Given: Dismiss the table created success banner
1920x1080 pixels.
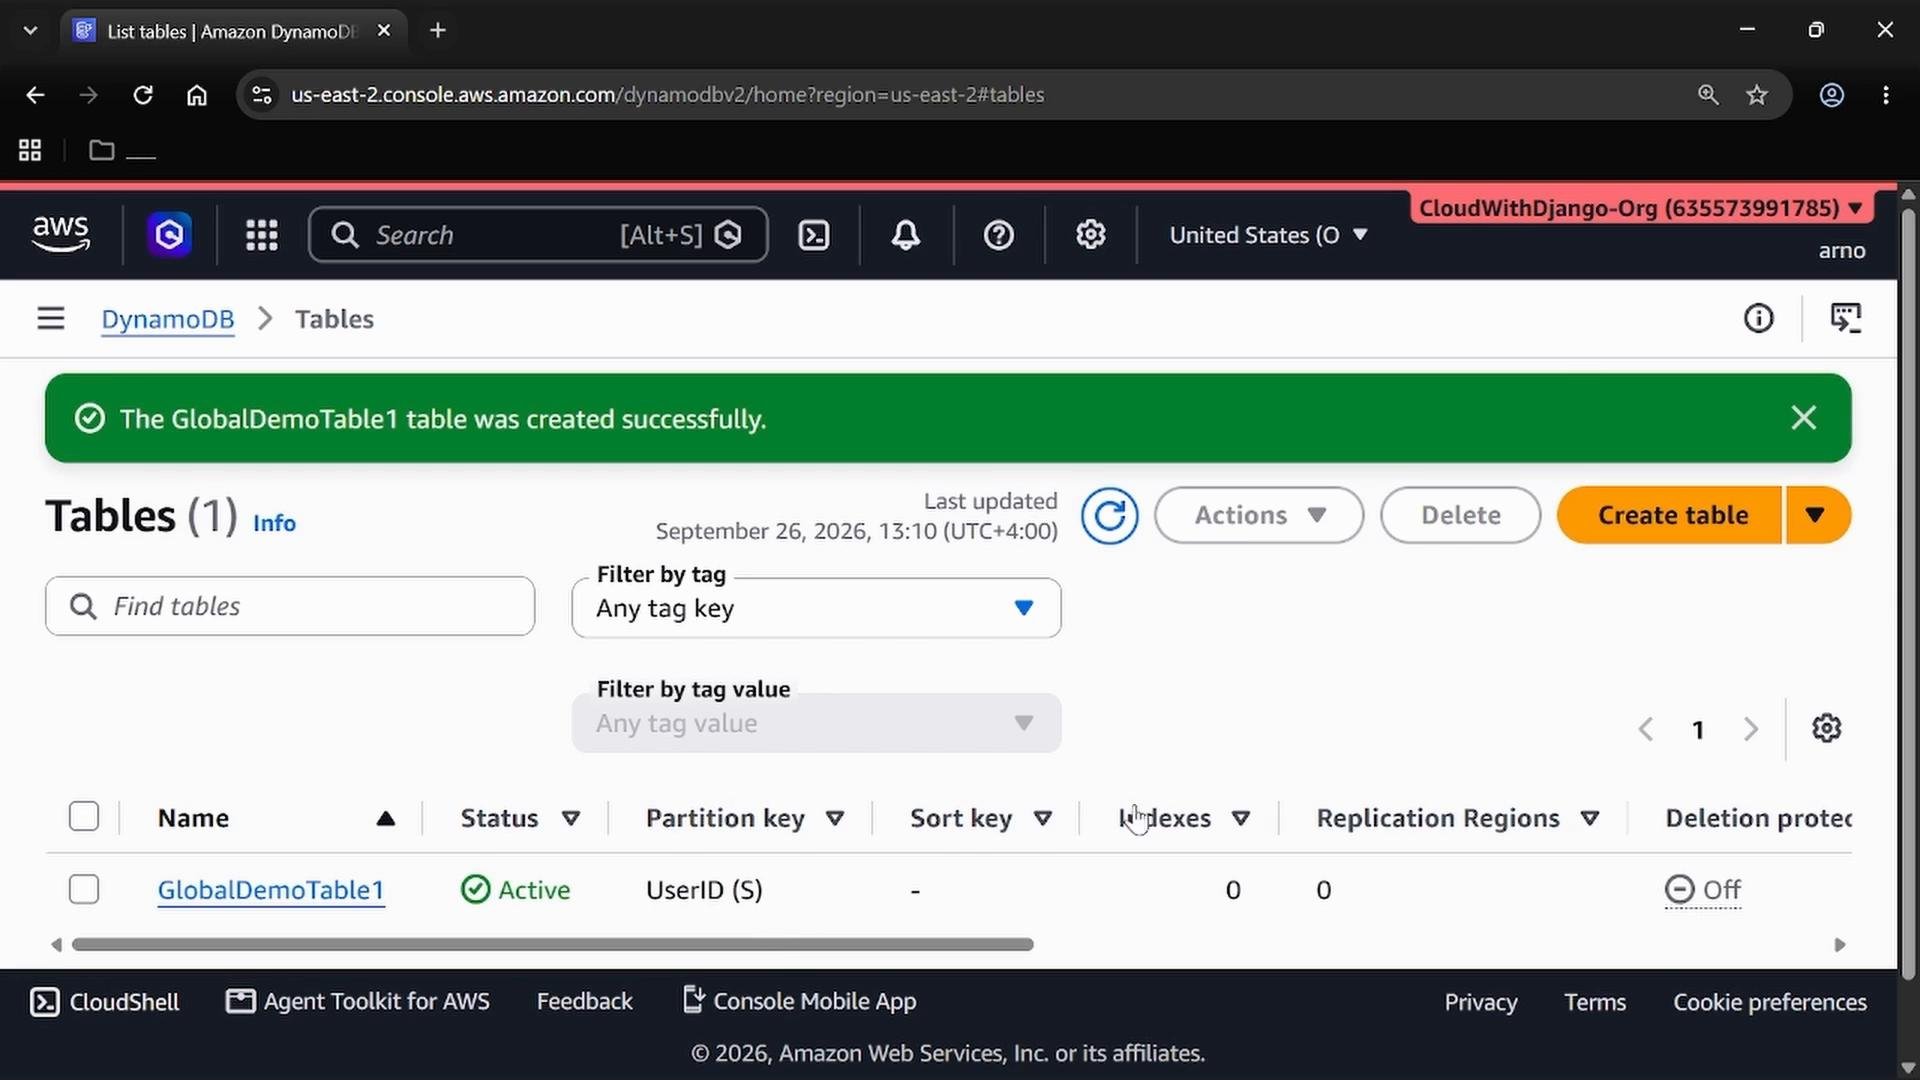Looking at the screenshot, I should (1803, 418).
